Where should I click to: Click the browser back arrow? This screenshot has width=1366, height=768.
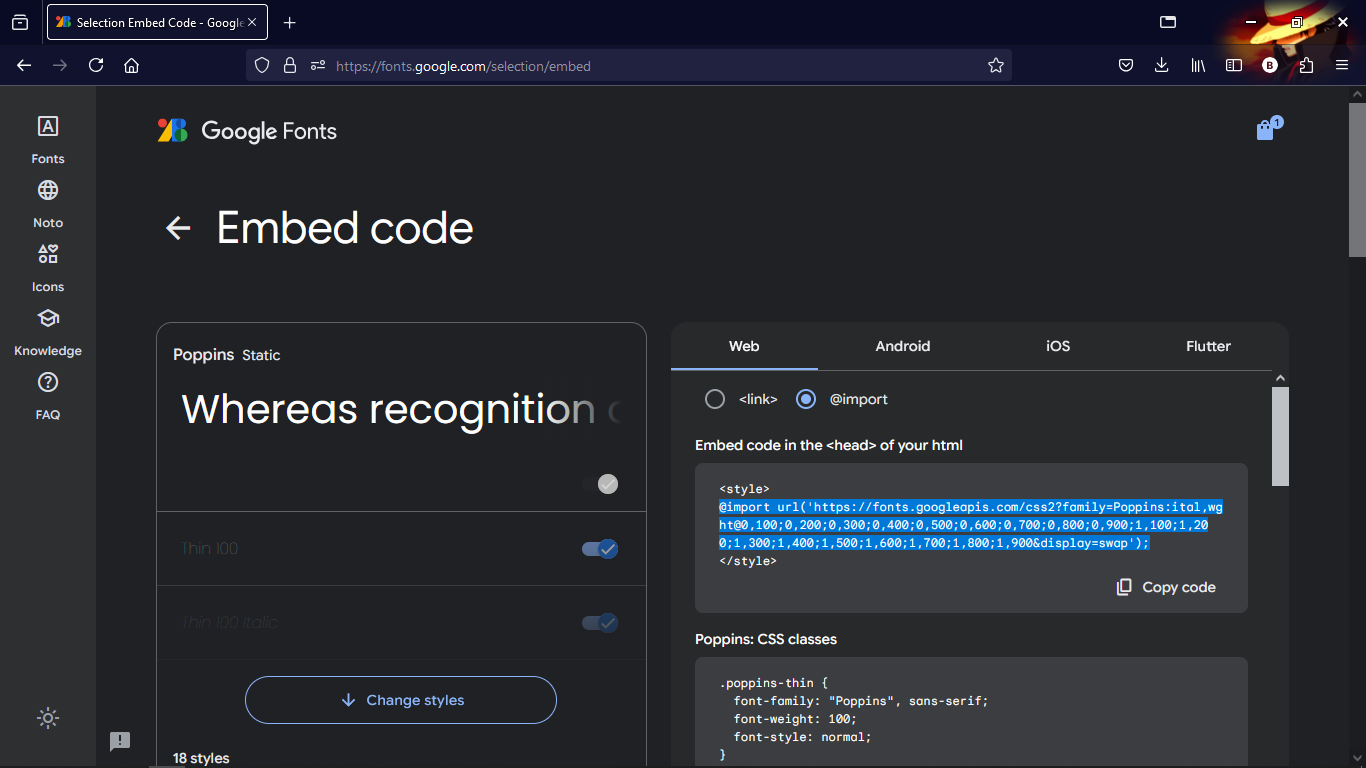pos(24,65)
